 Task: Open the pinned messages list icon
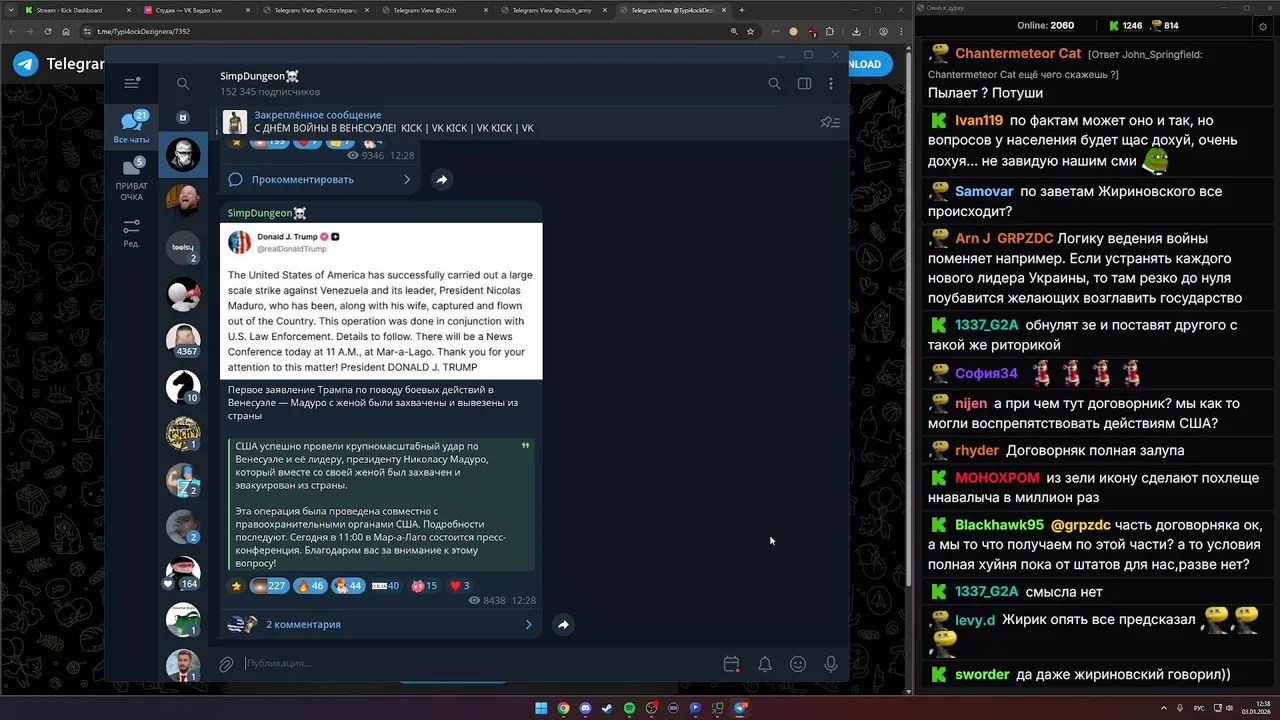829,122
